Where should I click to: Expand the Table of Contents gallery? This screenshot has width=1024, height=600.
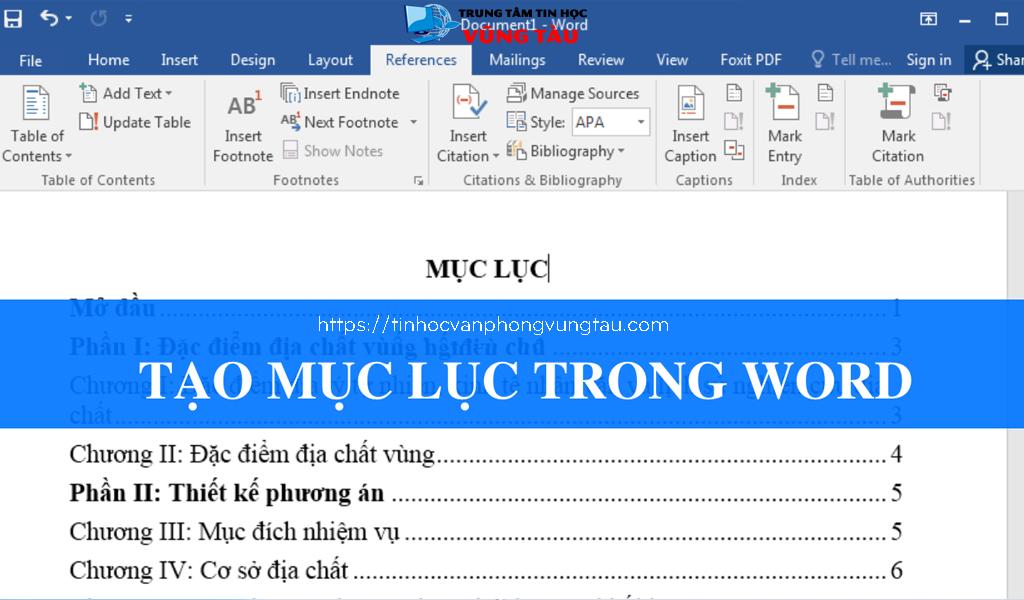tap(37, 125)
